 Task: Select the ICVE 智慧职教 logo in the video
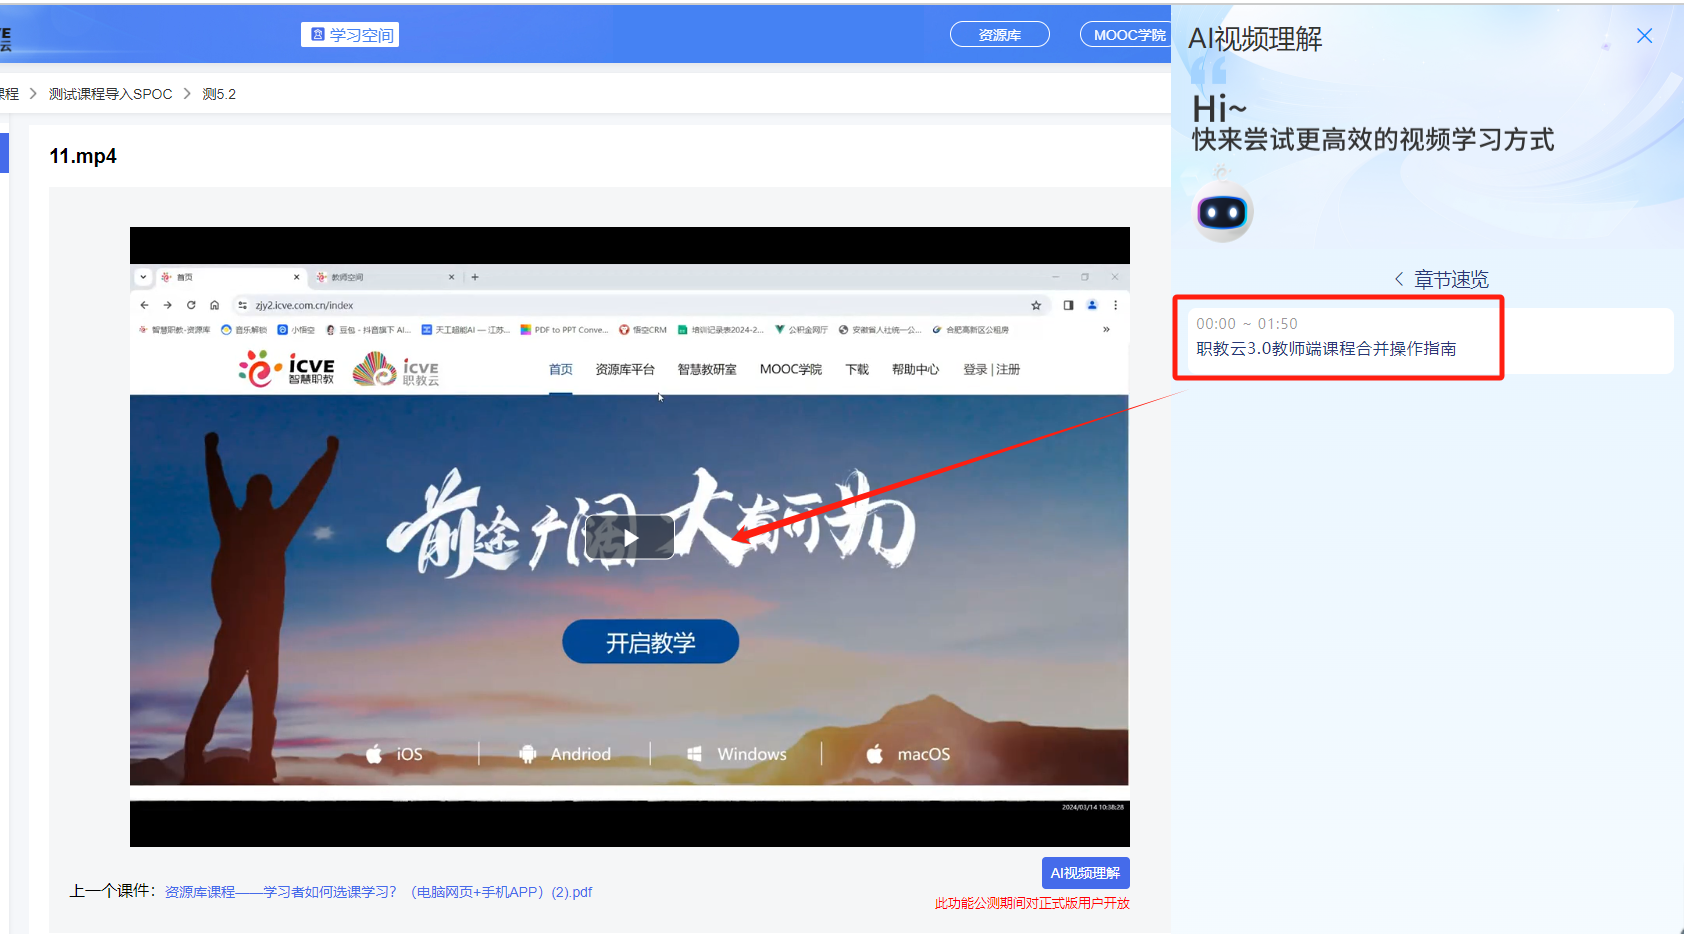pos(286,368)
